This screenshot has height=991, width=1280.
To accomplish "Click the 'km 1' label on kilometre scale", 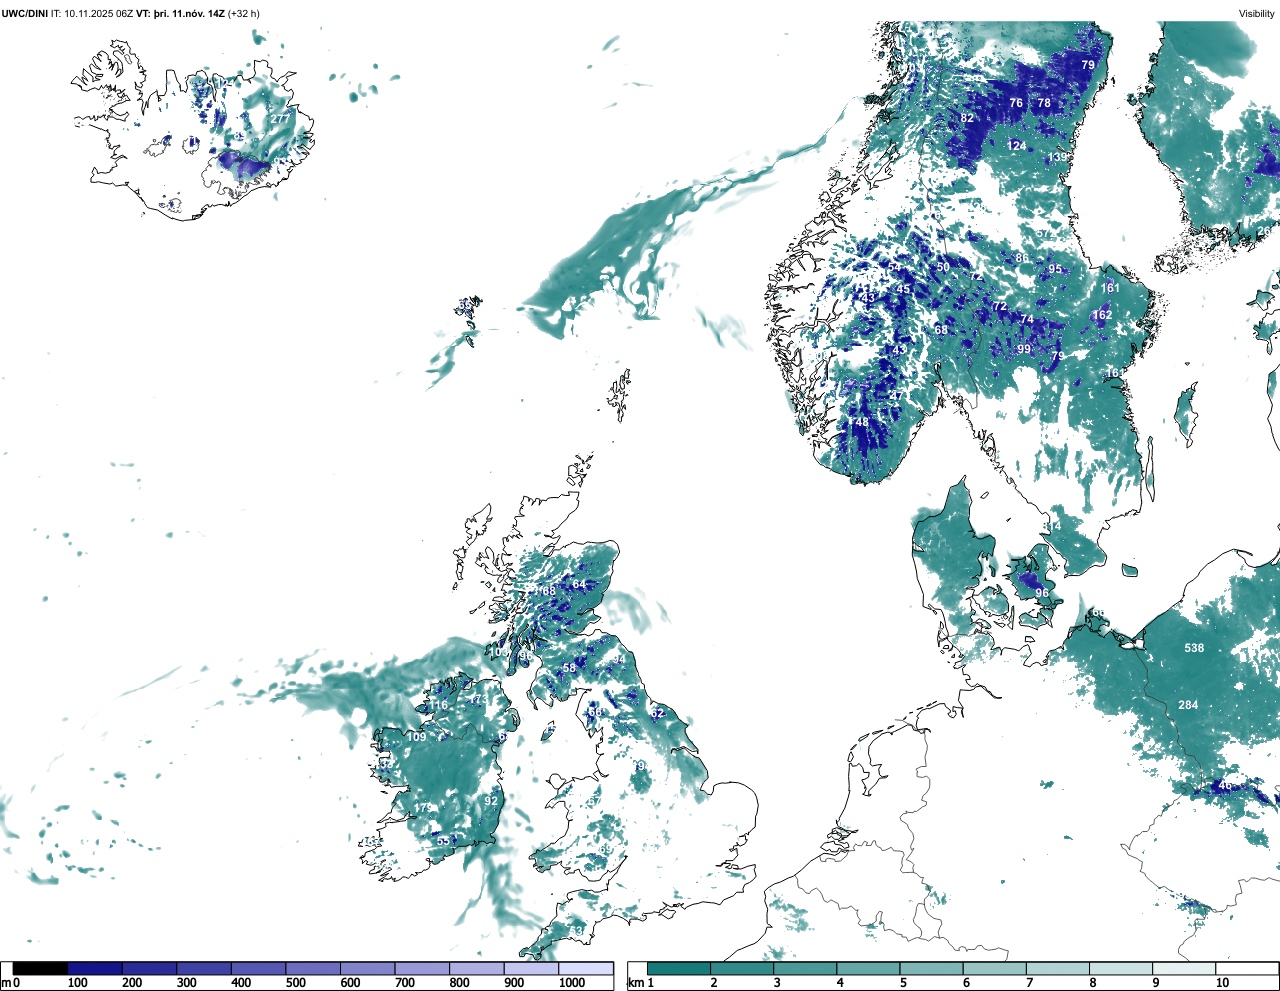I will (x=640, y=983).
